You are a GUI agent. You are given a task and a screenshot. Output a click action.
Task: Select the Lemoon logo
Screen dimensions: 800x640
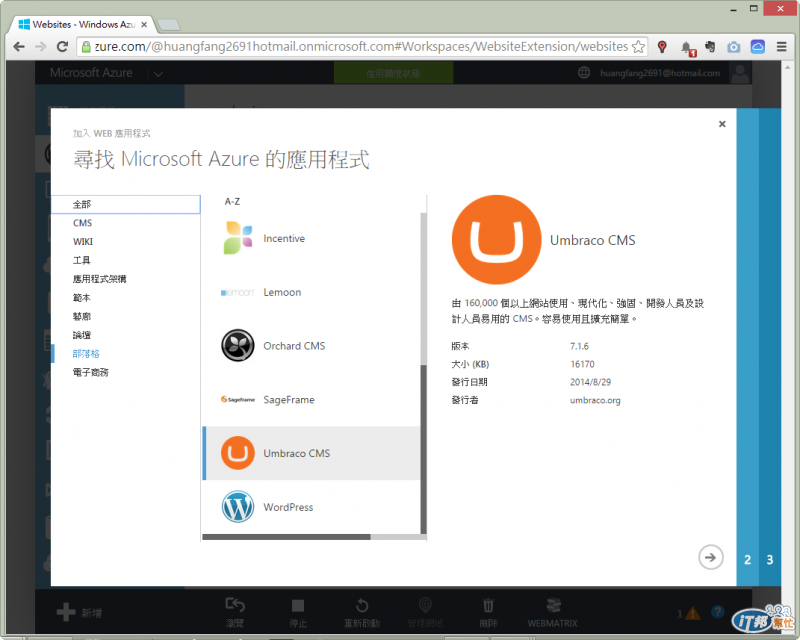coord(238,292)
